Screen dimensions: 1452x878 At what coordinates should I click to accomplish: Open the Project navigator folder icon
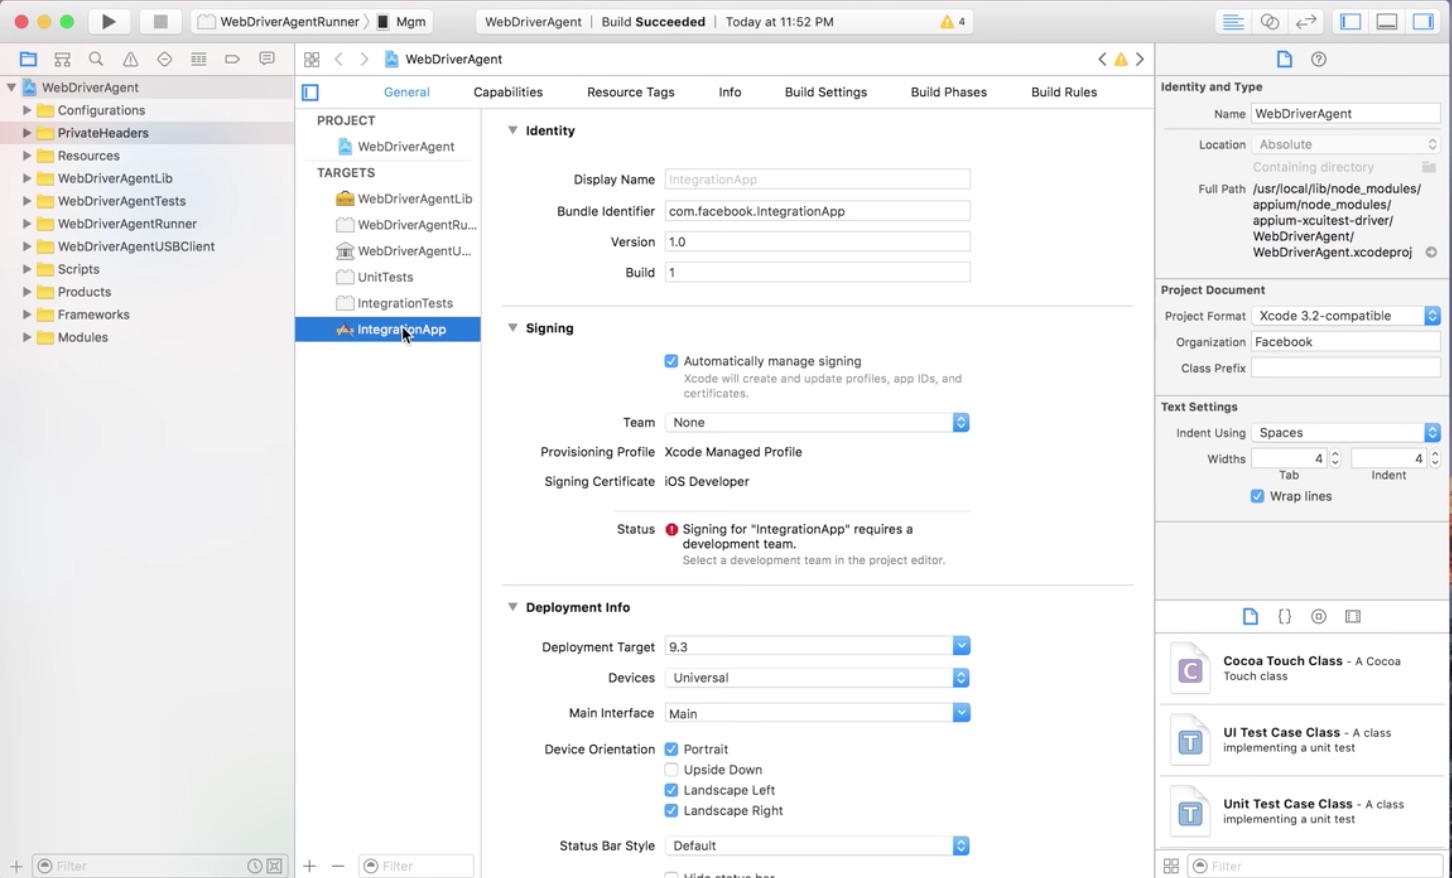28,59
